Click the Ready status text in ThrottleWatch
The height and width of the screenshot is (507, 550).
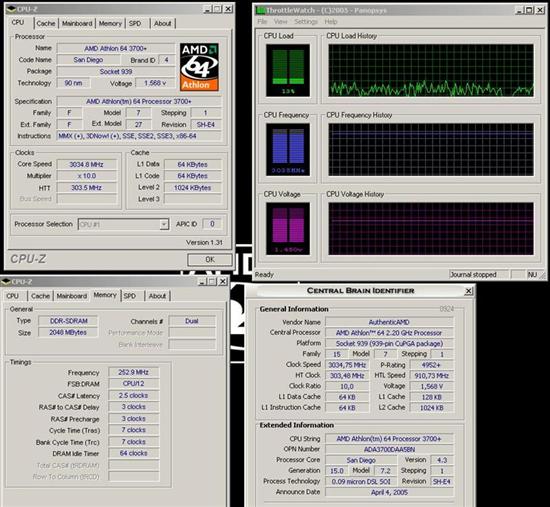click(x=264, y=275)
